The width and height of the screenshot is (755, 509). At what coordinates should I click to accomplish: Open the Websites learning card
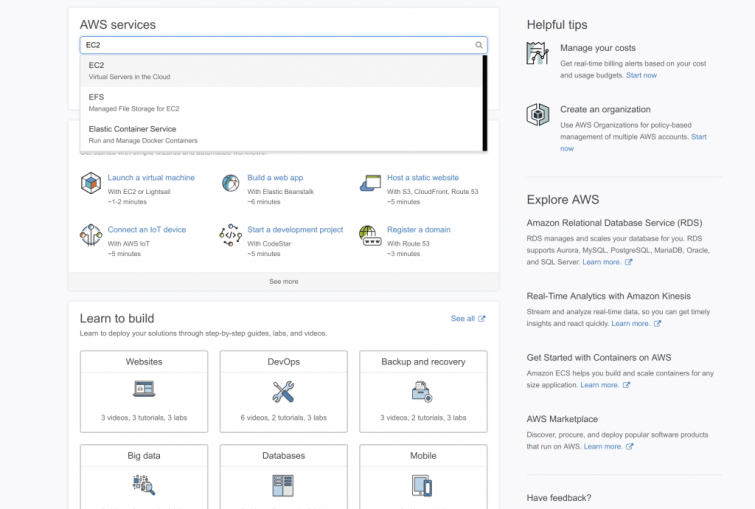(144, 391)
